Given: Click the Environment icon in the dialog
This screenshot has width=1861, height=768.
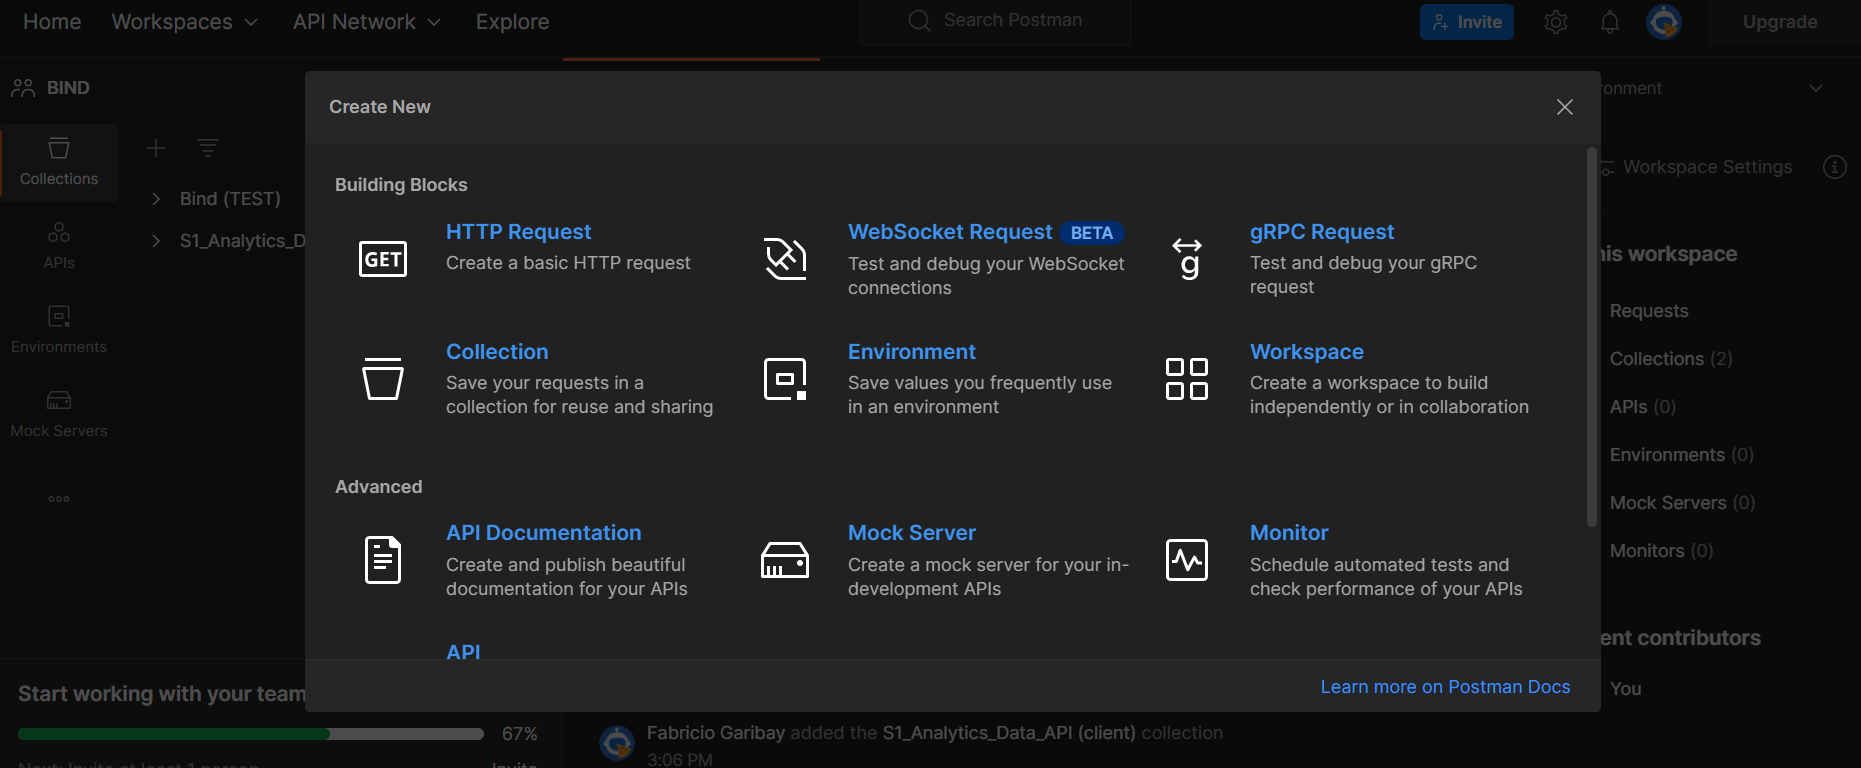Looking at the screenshot, I should (x=785, y=379).
